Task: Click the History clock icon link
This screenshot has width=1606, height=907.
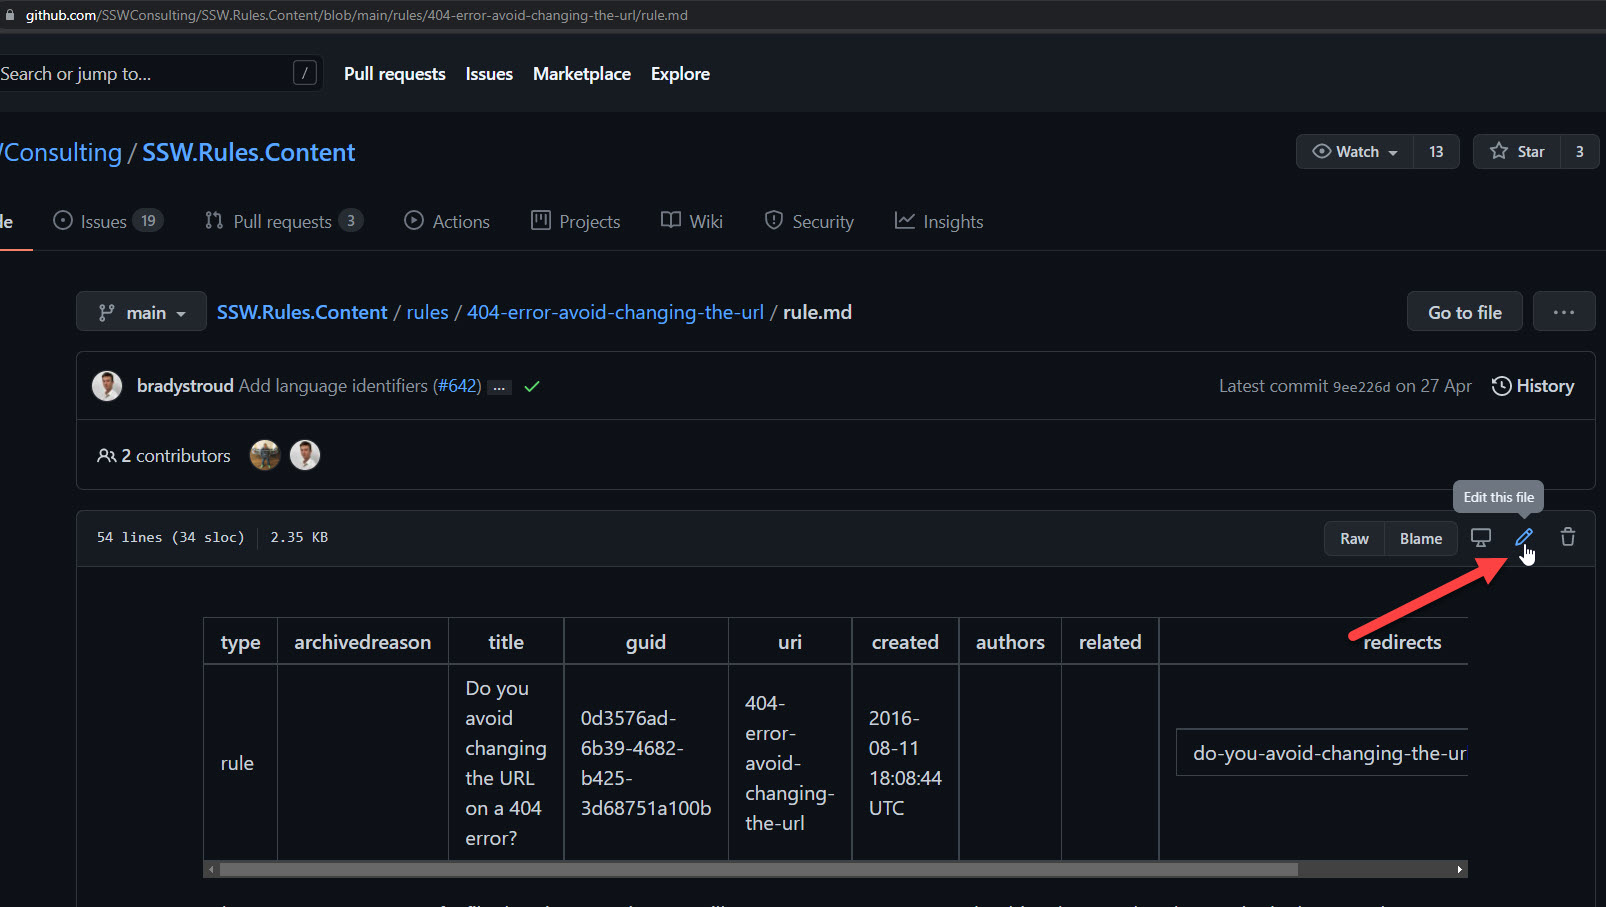Action: point(1533,386)
